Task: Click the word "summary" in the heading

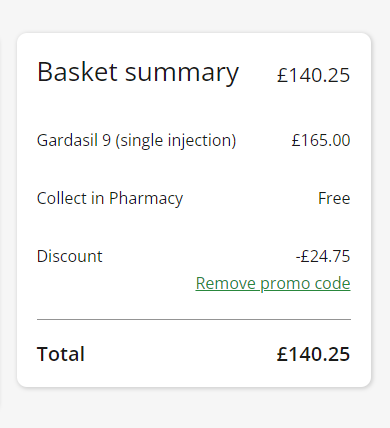Action: pos(182,73)
